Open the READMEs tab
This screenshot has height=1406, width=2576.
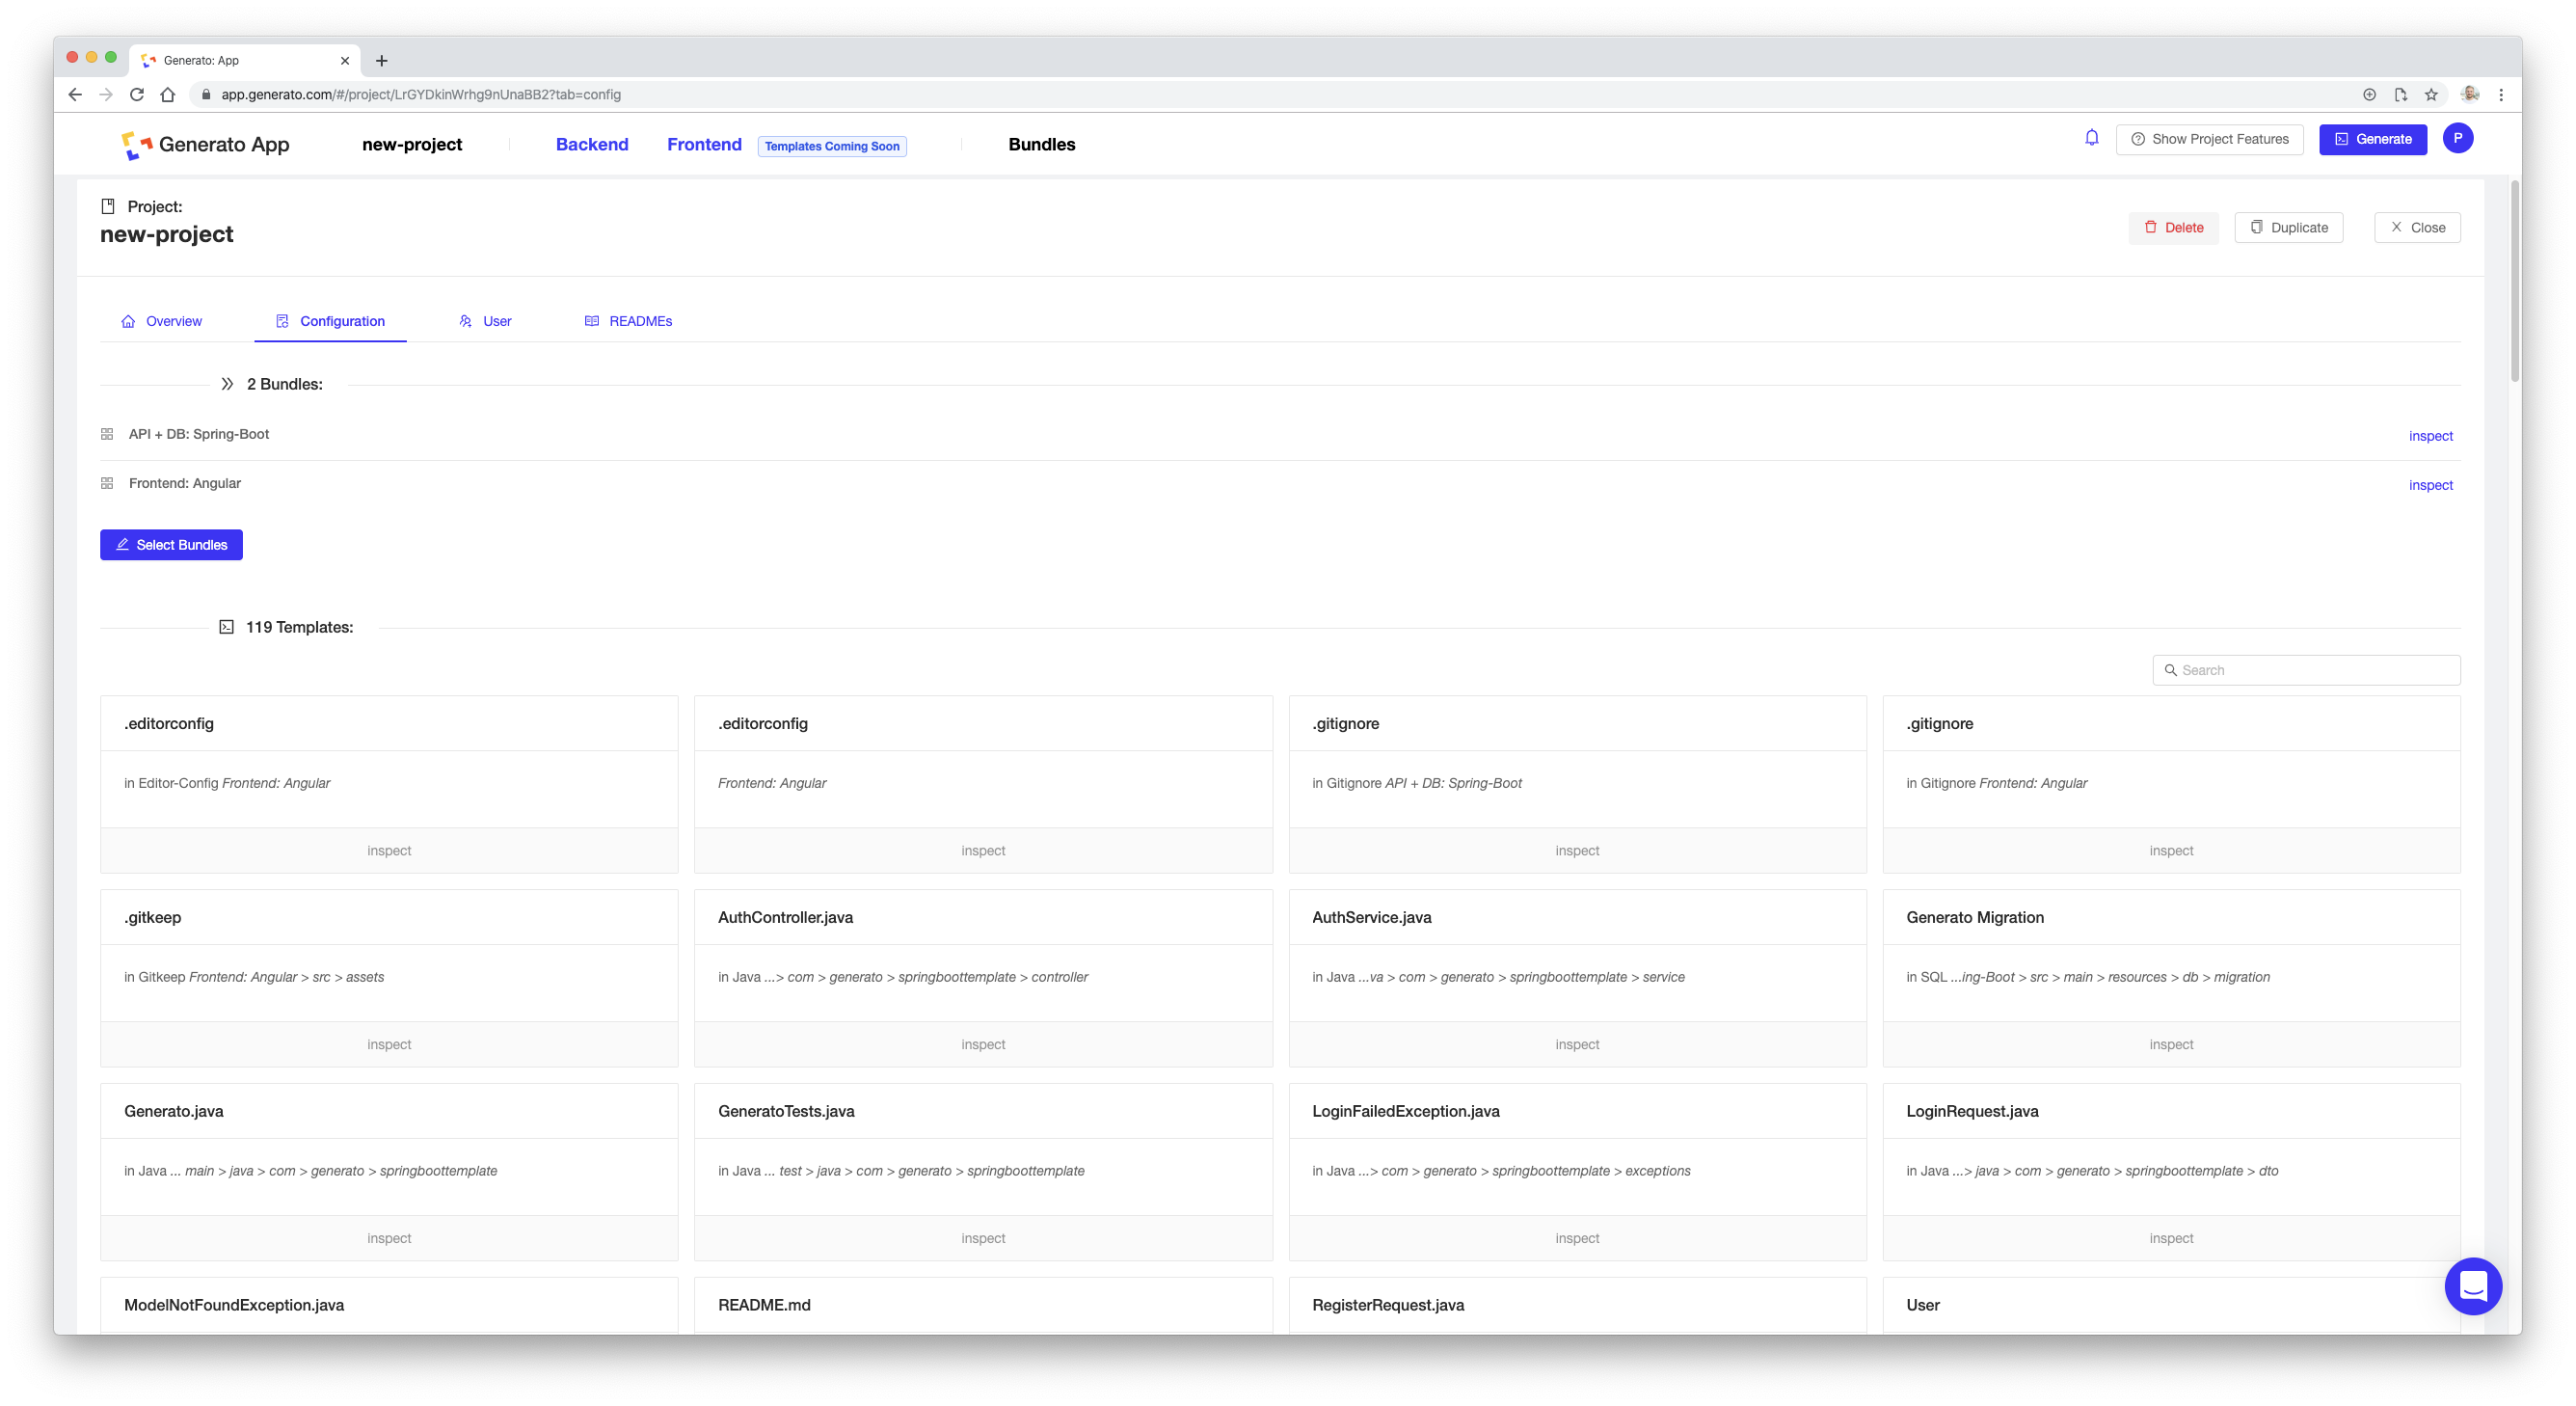point(628,321)
